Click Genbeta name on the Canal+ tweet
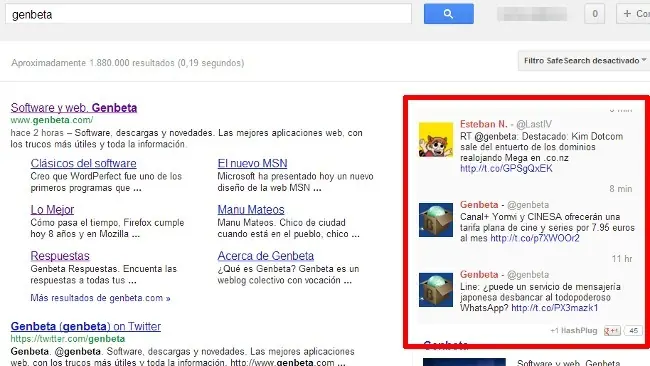 (479, 205)
